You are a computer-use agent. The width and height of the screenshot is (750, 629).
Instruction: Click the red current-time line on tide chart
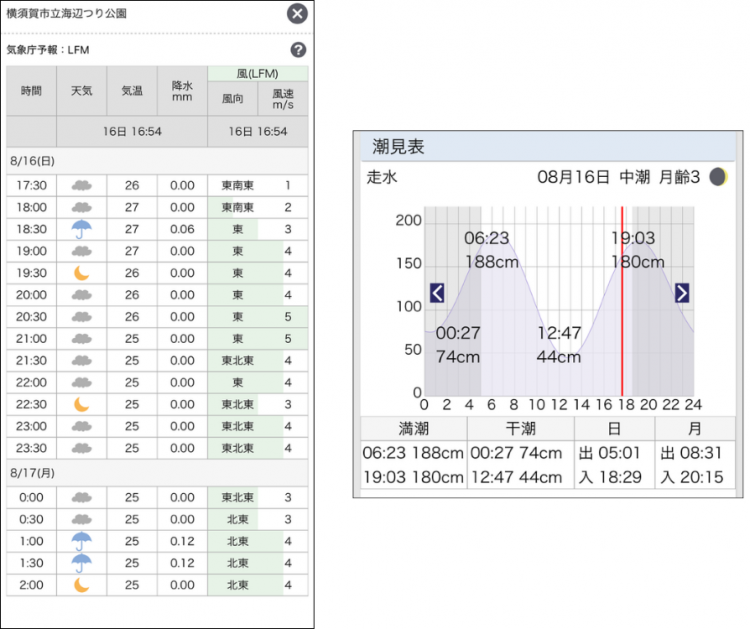pyautogui.click(x=622, y=301)
